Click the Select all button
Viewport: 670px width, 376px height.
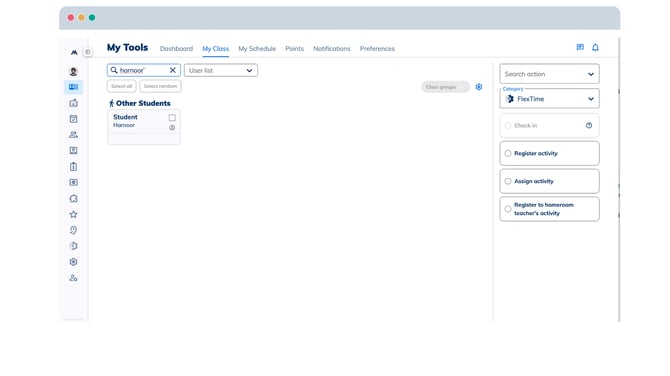click(x=122, y=86)
